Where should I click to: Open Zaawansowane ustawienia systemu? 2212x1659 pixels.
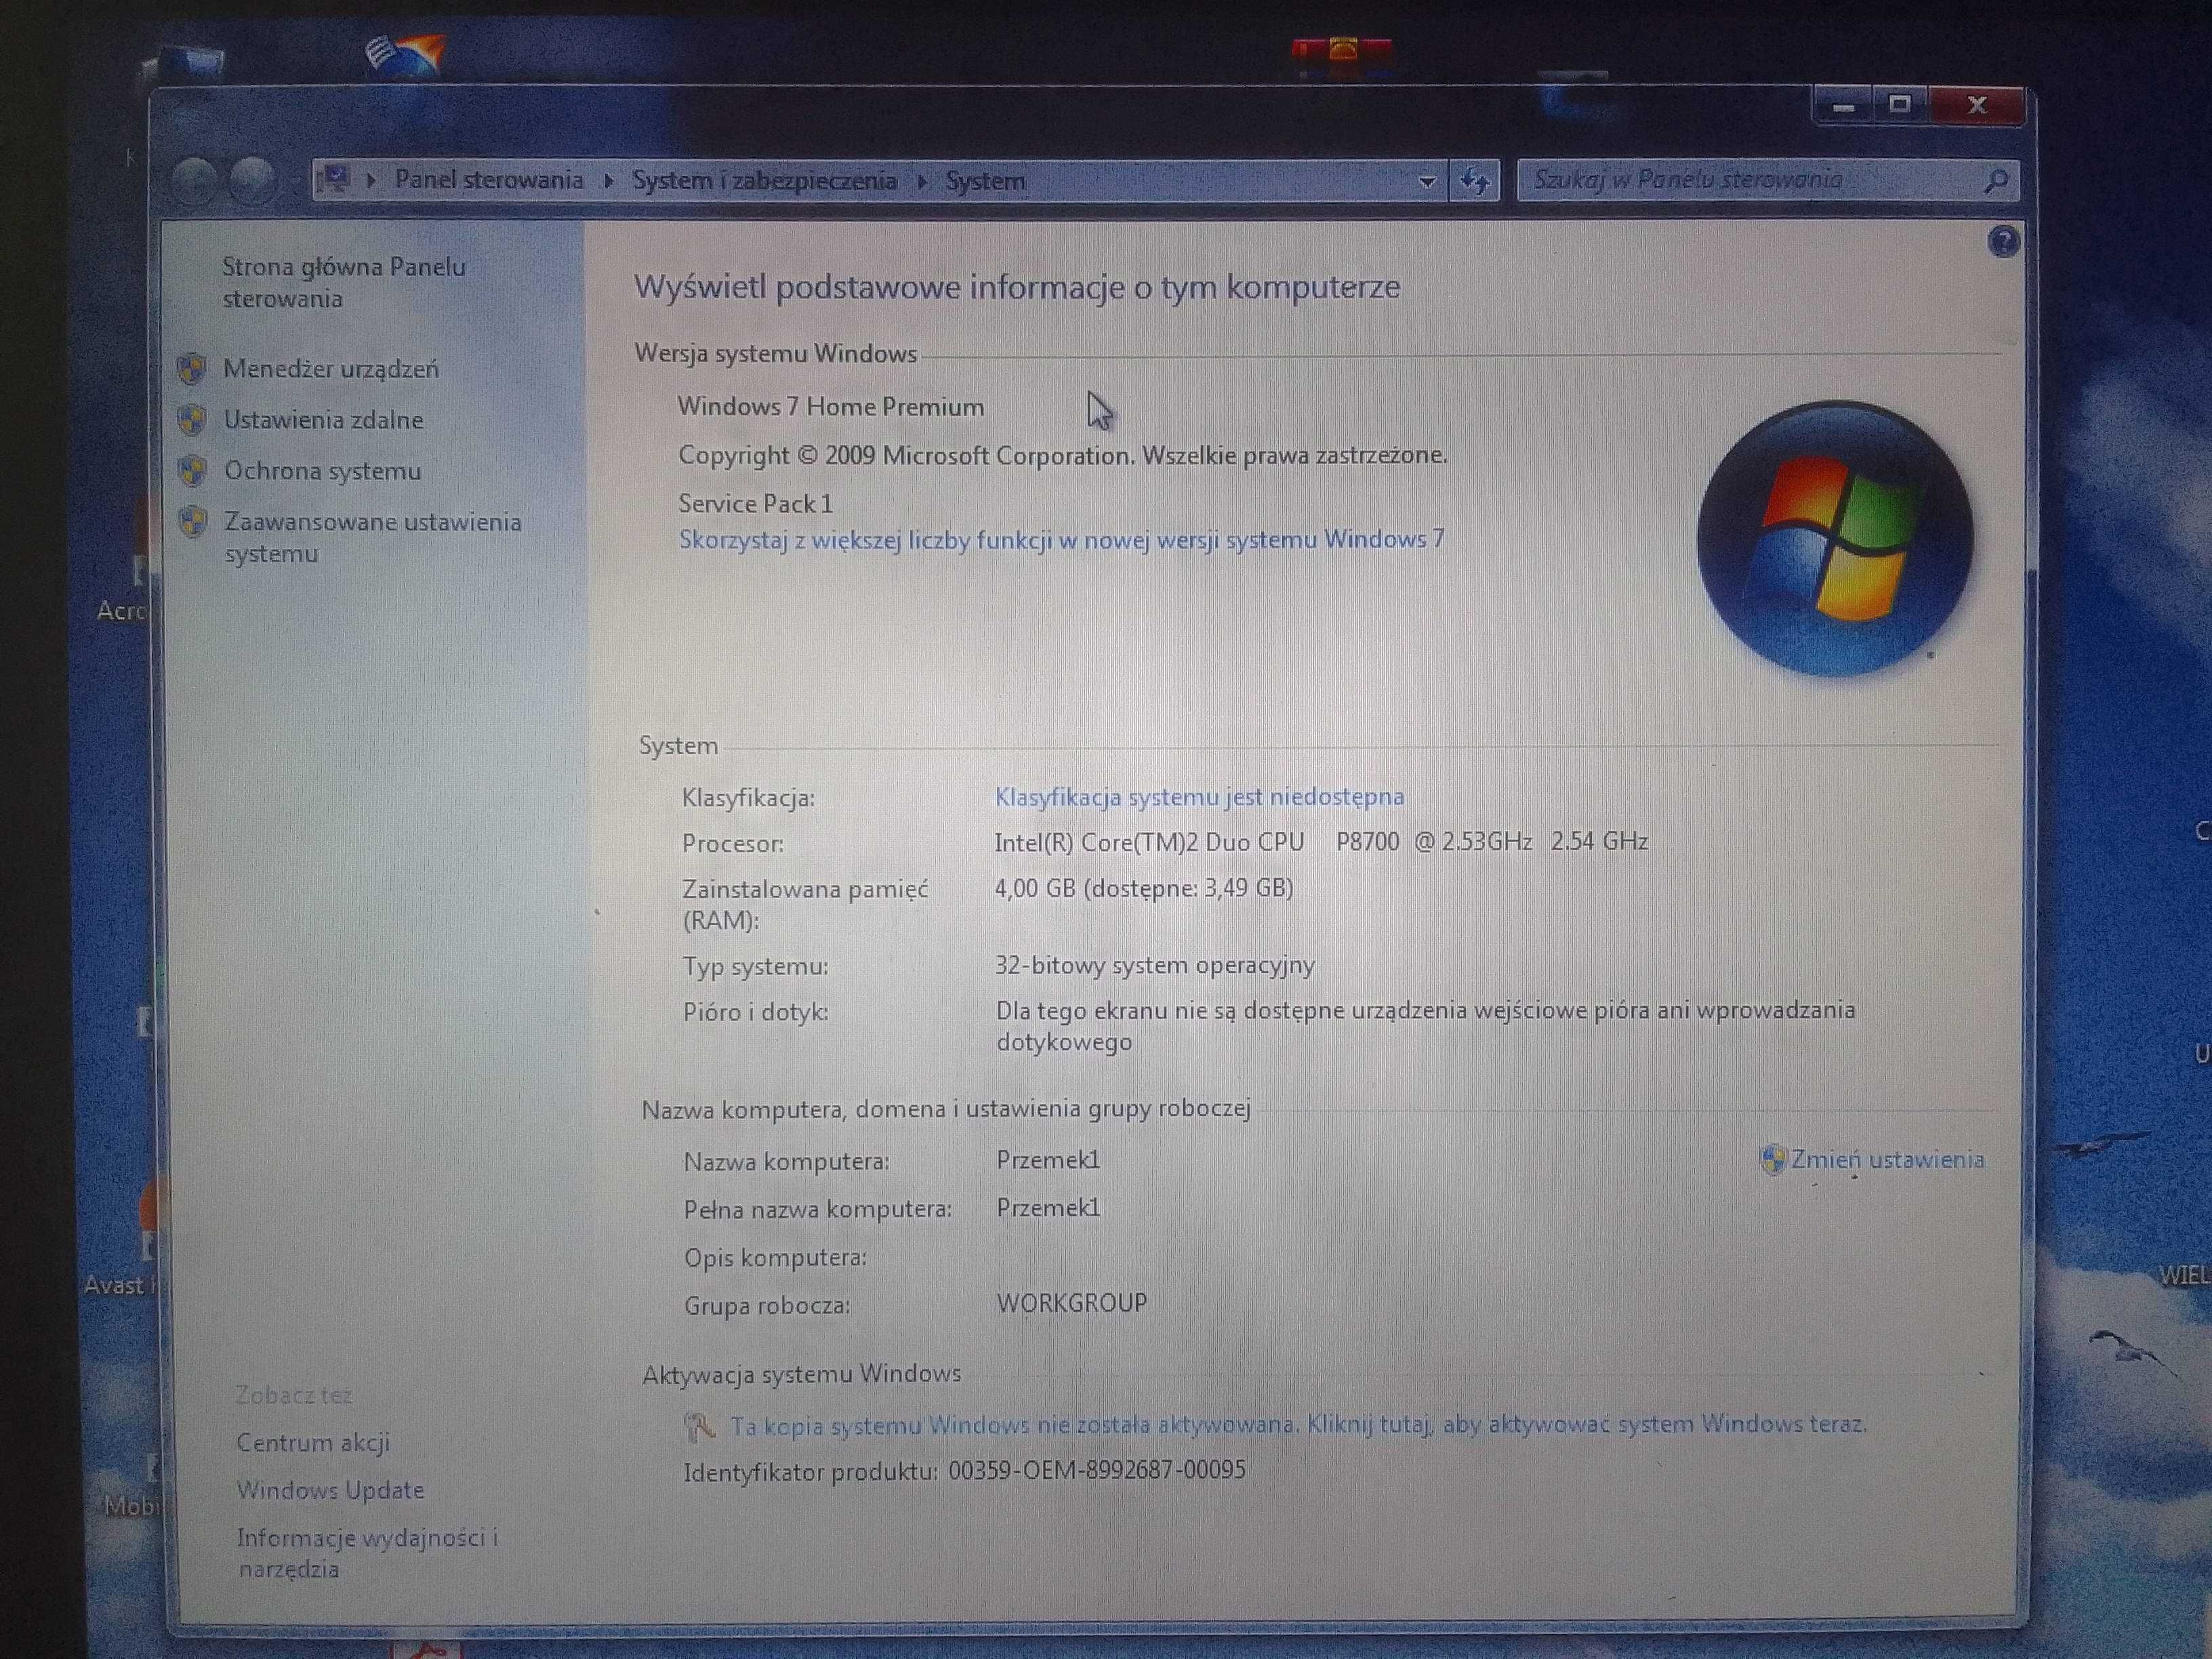[373, 537]
